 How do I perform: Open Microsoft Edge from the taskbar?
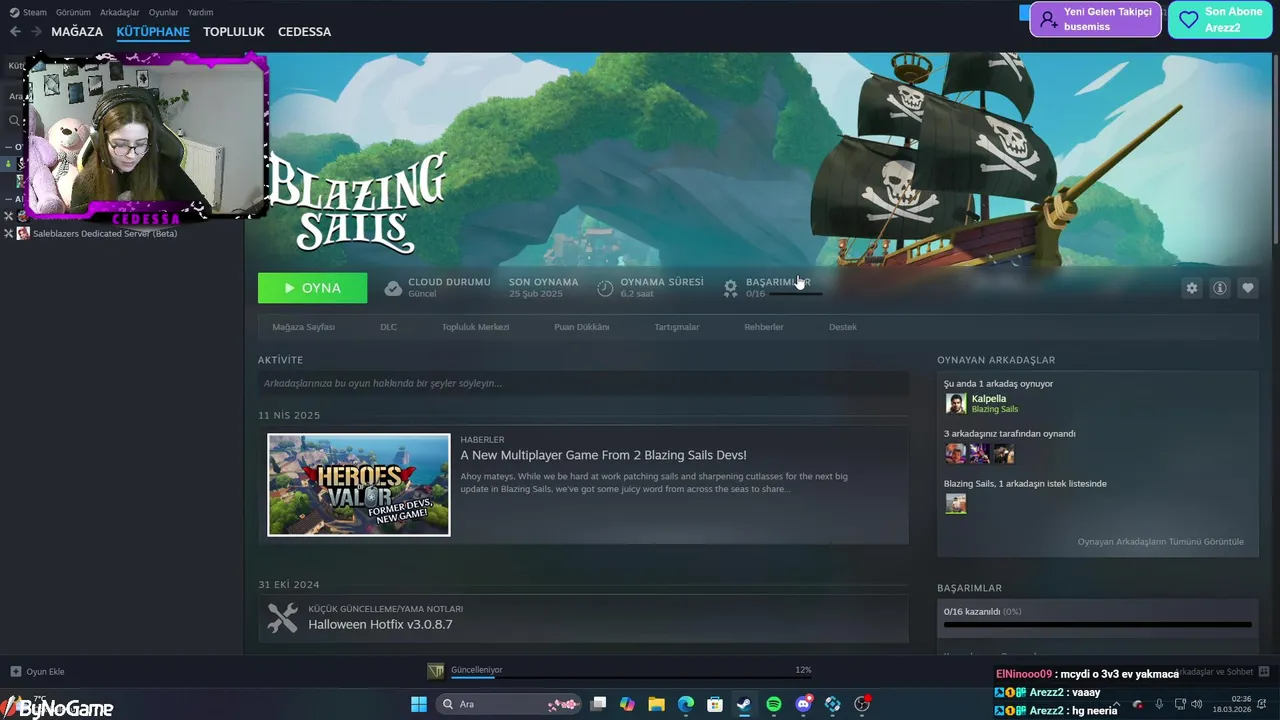click(x=685, y=704)
